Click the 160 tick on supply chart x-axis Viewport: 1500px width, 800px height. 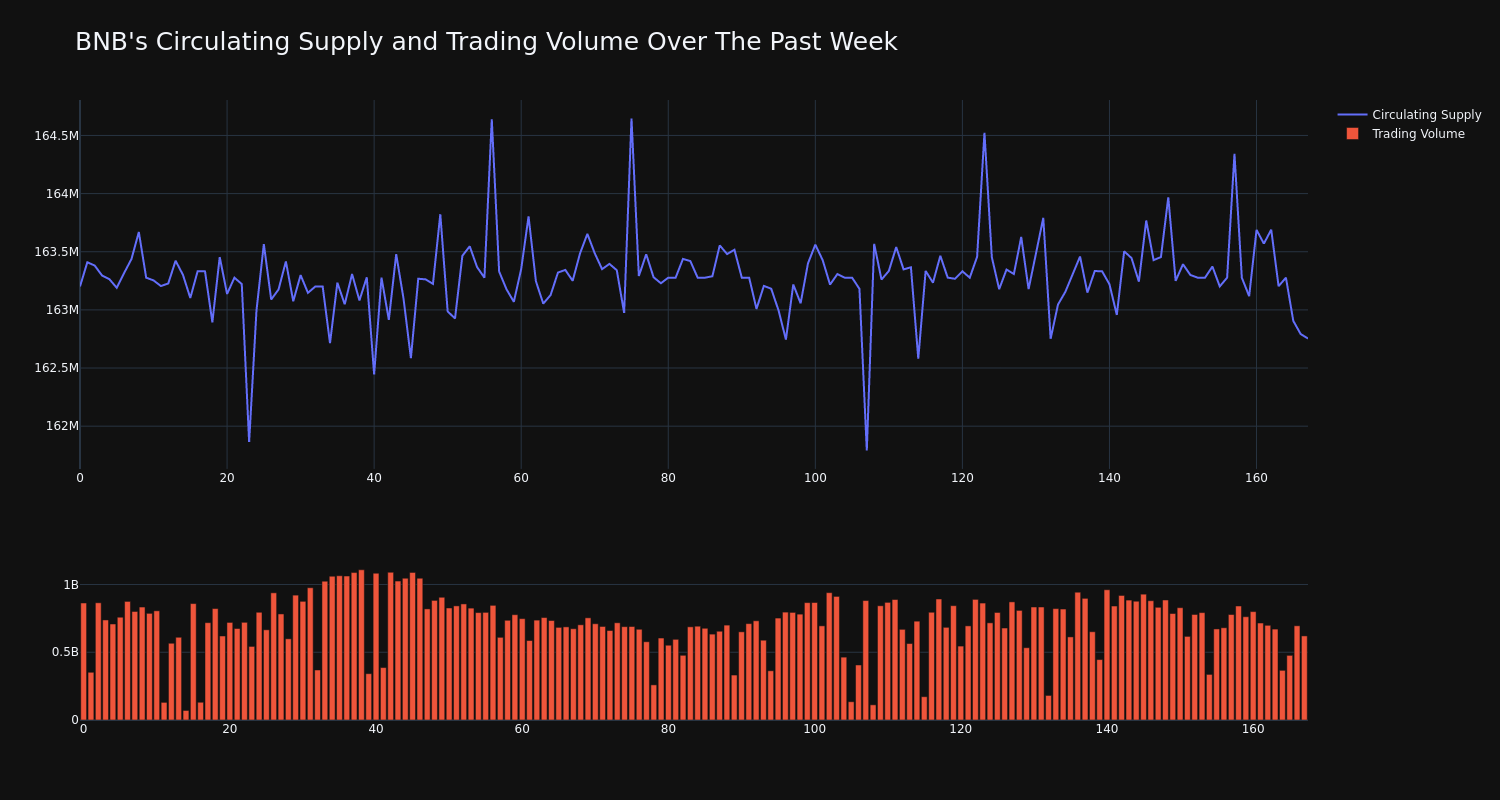click(x=1256, y=478)
